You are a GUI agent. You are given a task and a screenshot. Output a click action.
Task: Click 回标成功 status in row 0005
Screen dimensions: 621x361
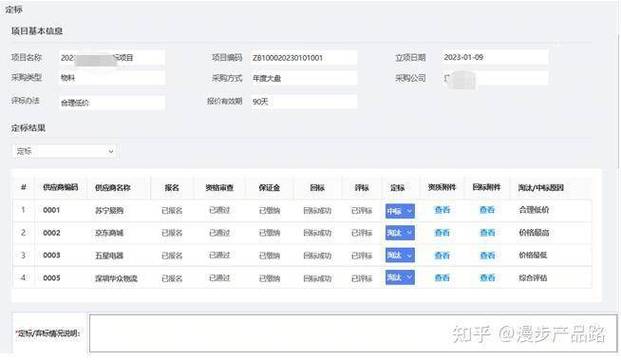pyautogui.click(x=317, y=278)
